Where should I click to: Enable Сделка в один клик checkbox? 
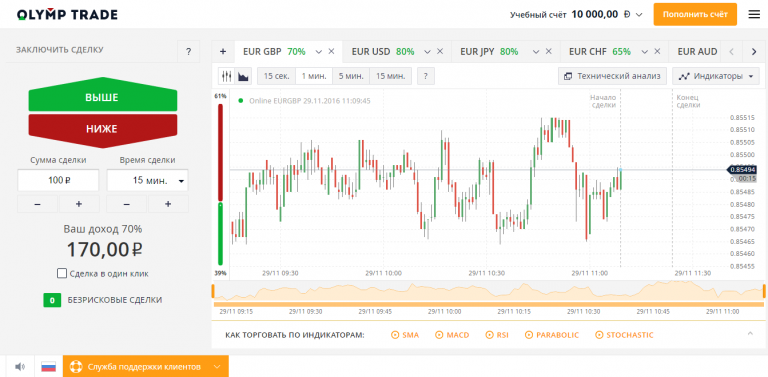click(x=62, y=274)
